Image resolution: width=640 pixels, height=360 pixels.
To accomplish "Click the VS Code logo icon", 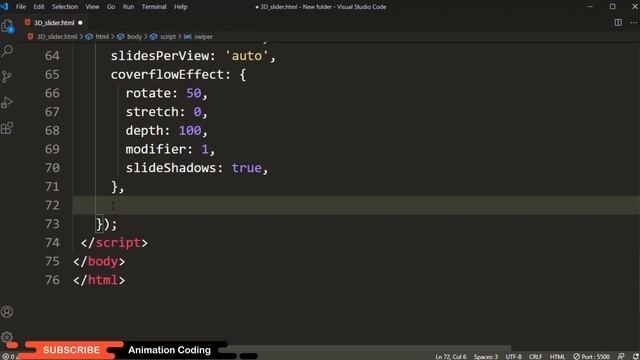I will tap(4, 7).
